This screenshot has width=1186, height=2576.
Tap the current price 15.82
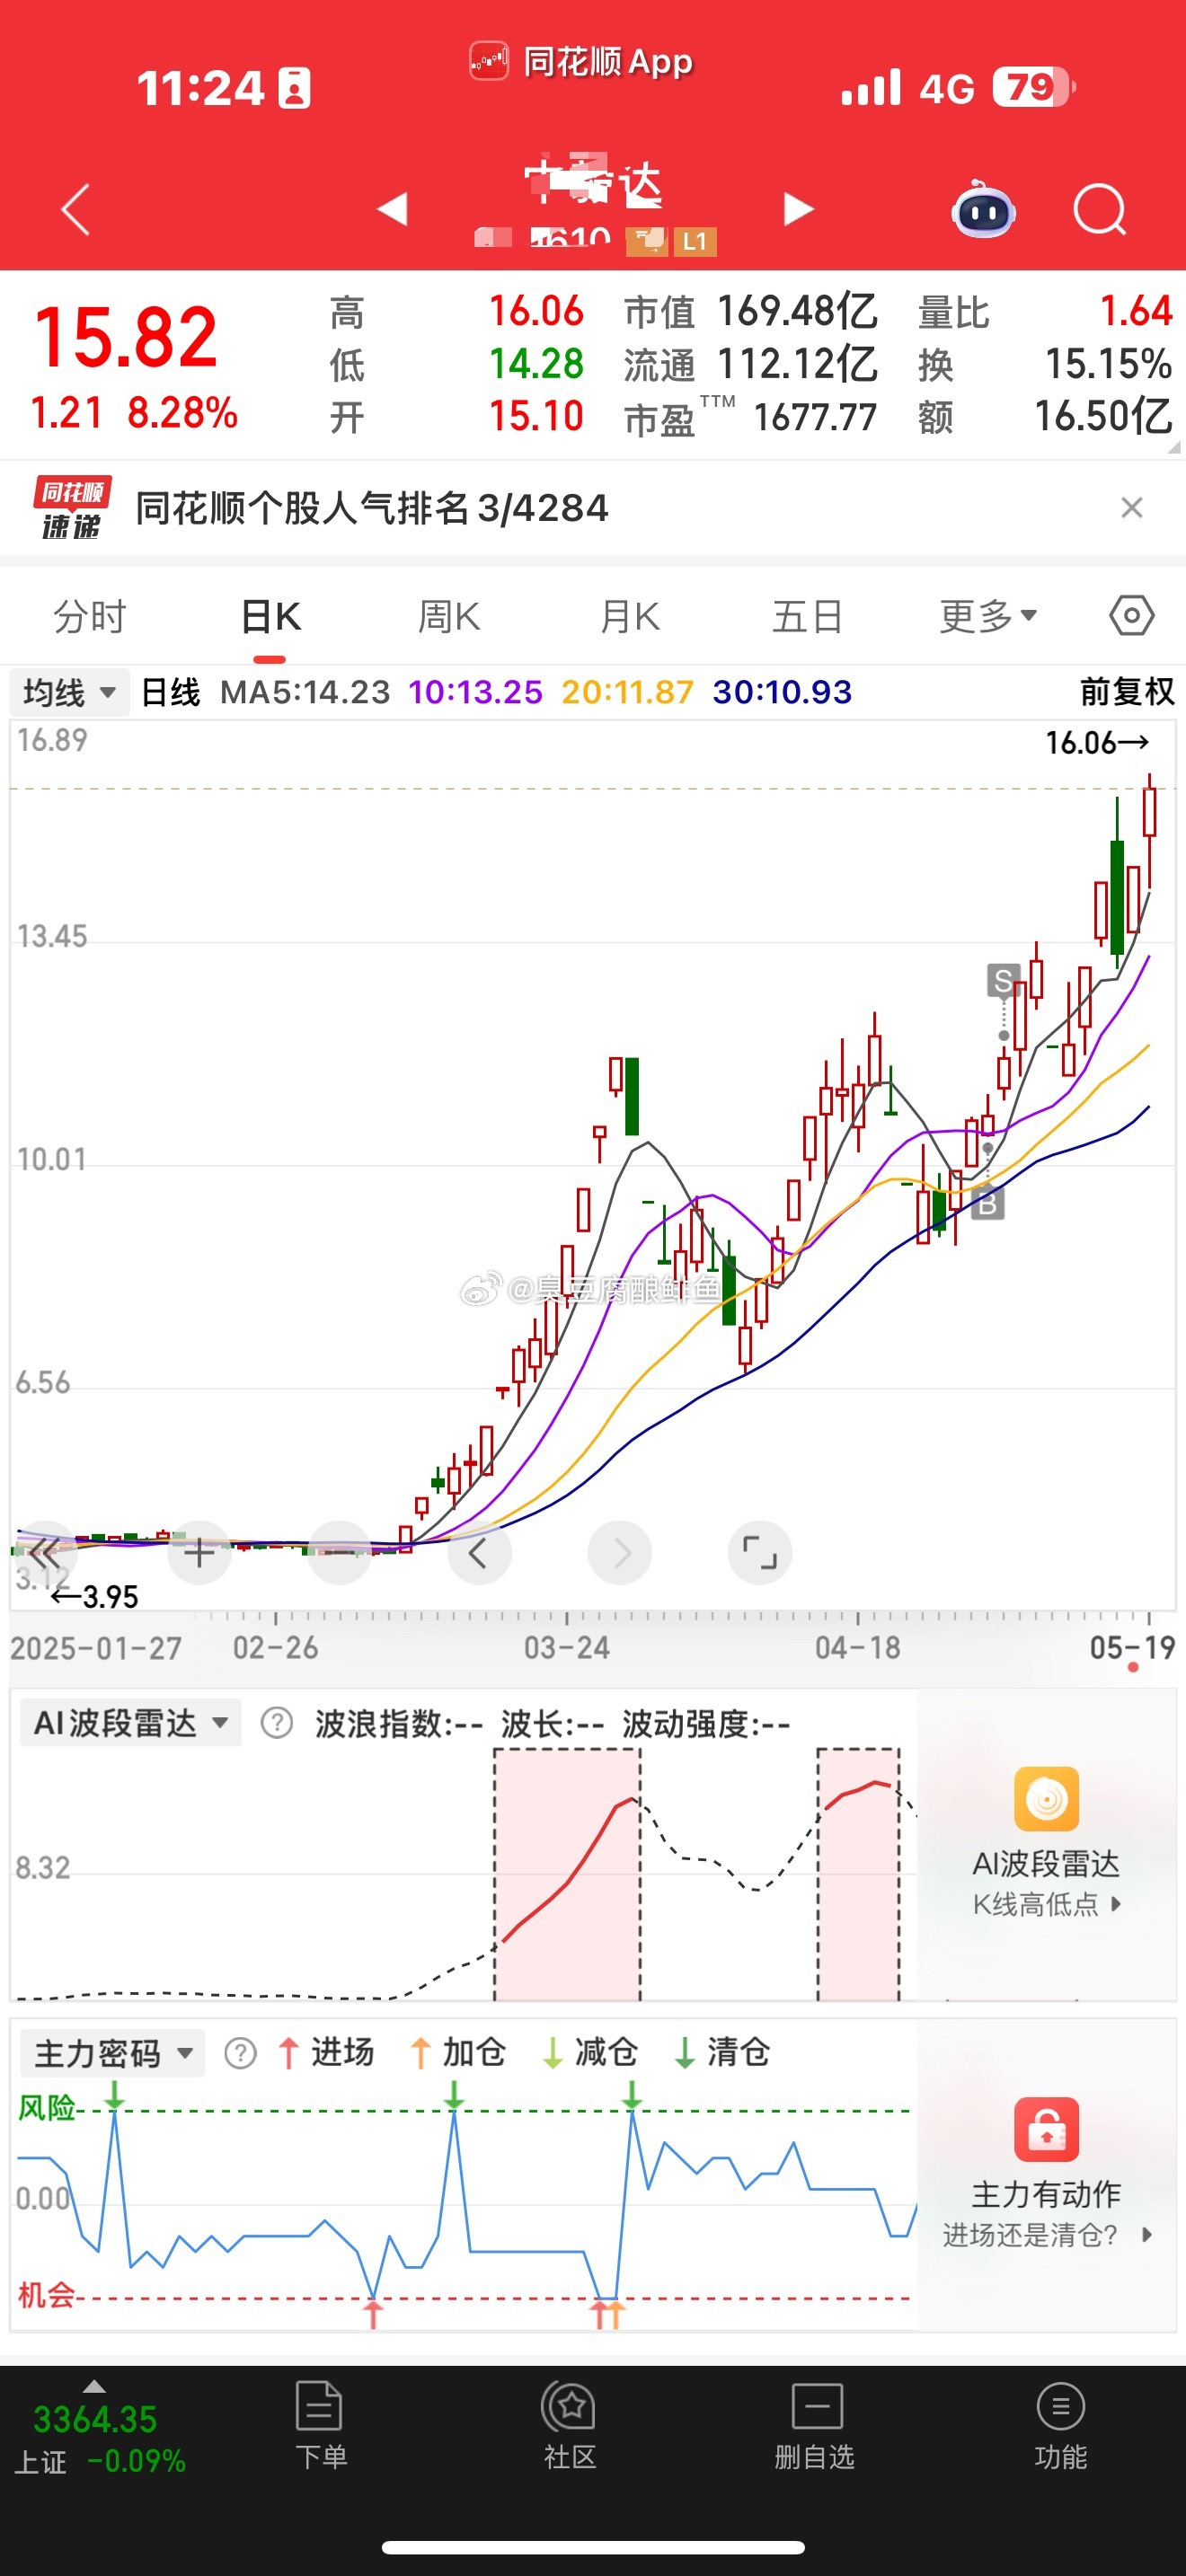click(125, 337)
